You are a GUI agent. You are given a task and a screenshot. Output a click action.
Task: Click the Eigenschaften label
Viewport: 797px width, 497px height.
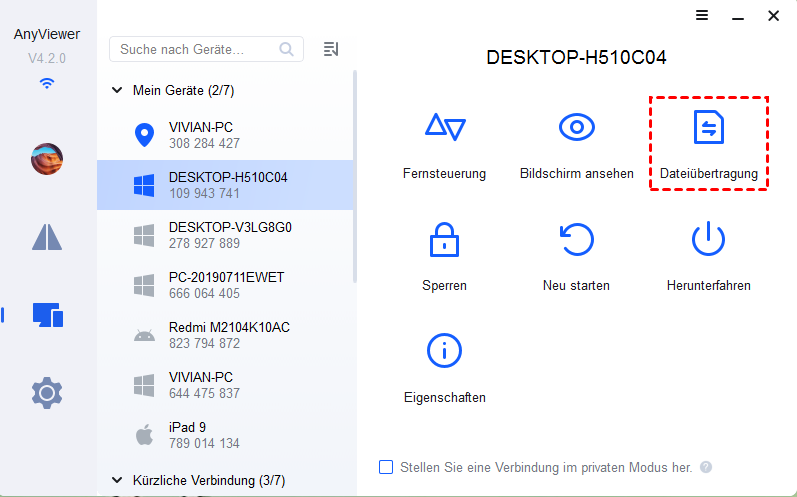pos(445,397)
